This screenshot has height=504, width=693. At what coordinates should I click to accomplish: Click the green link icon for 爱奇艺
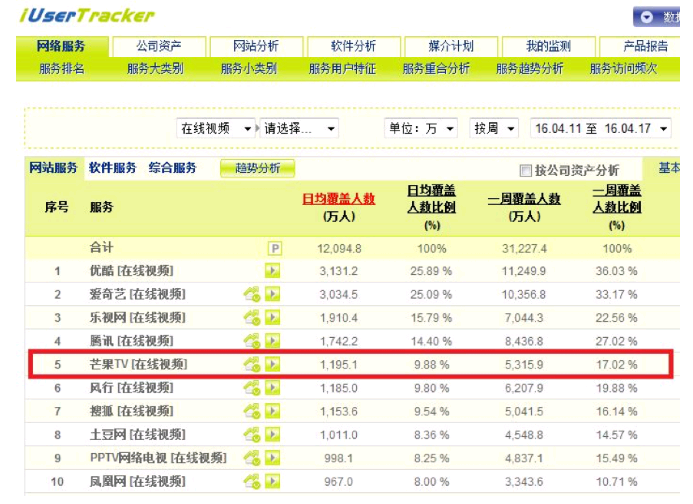252,294
